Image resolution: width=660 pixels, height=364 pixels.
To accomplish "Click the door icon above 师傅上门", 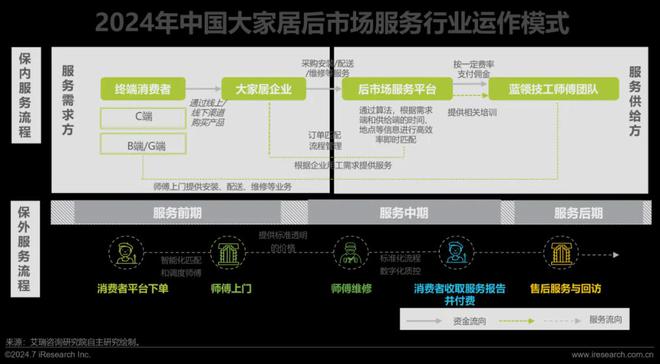I will [x=228, y=253].
